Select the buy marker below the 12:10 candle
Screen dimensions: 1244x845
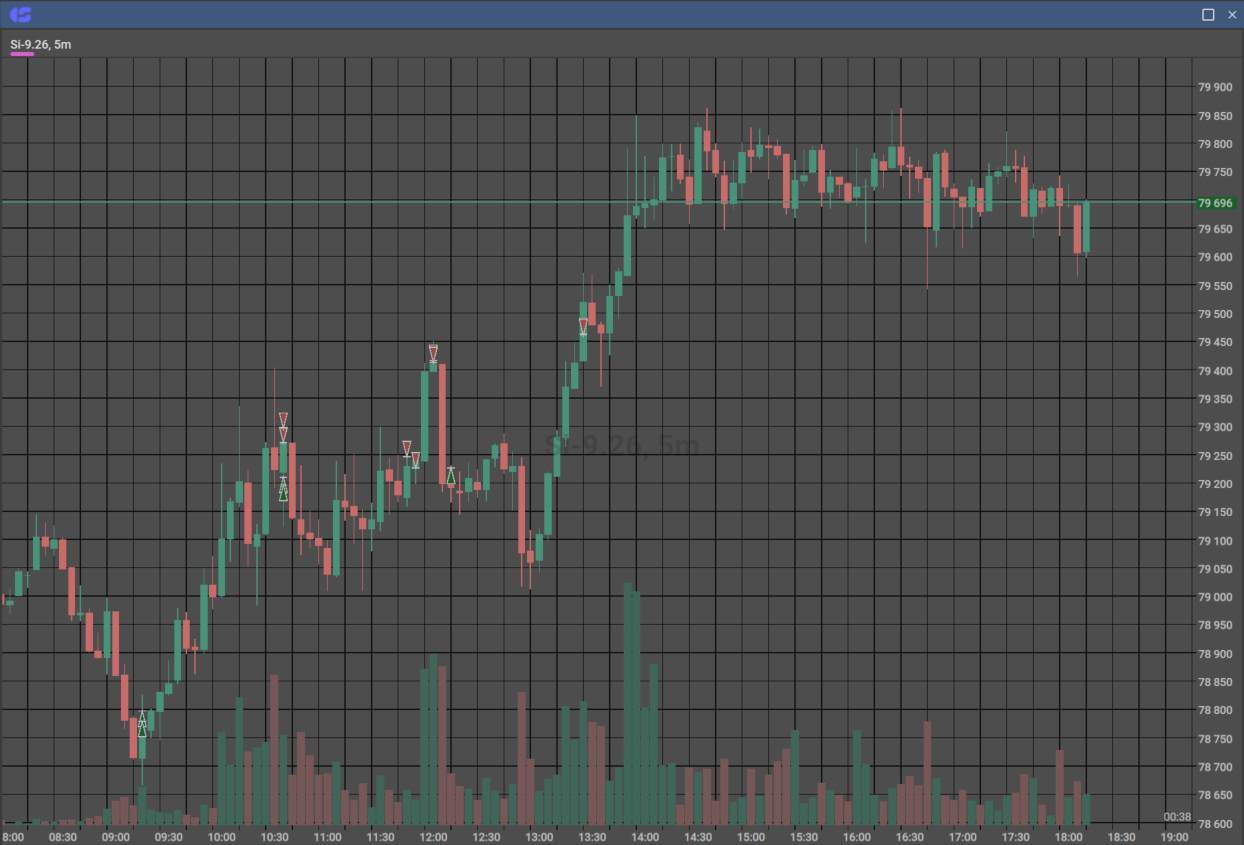[451, 476]
